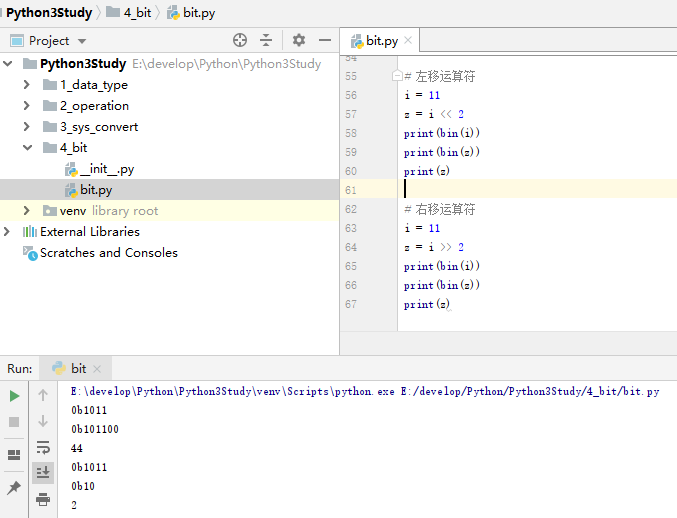Image resolution: width=677 pixels, height=518 pixels.
Task: Click the green Rerun button
Action: coord(14,396)
